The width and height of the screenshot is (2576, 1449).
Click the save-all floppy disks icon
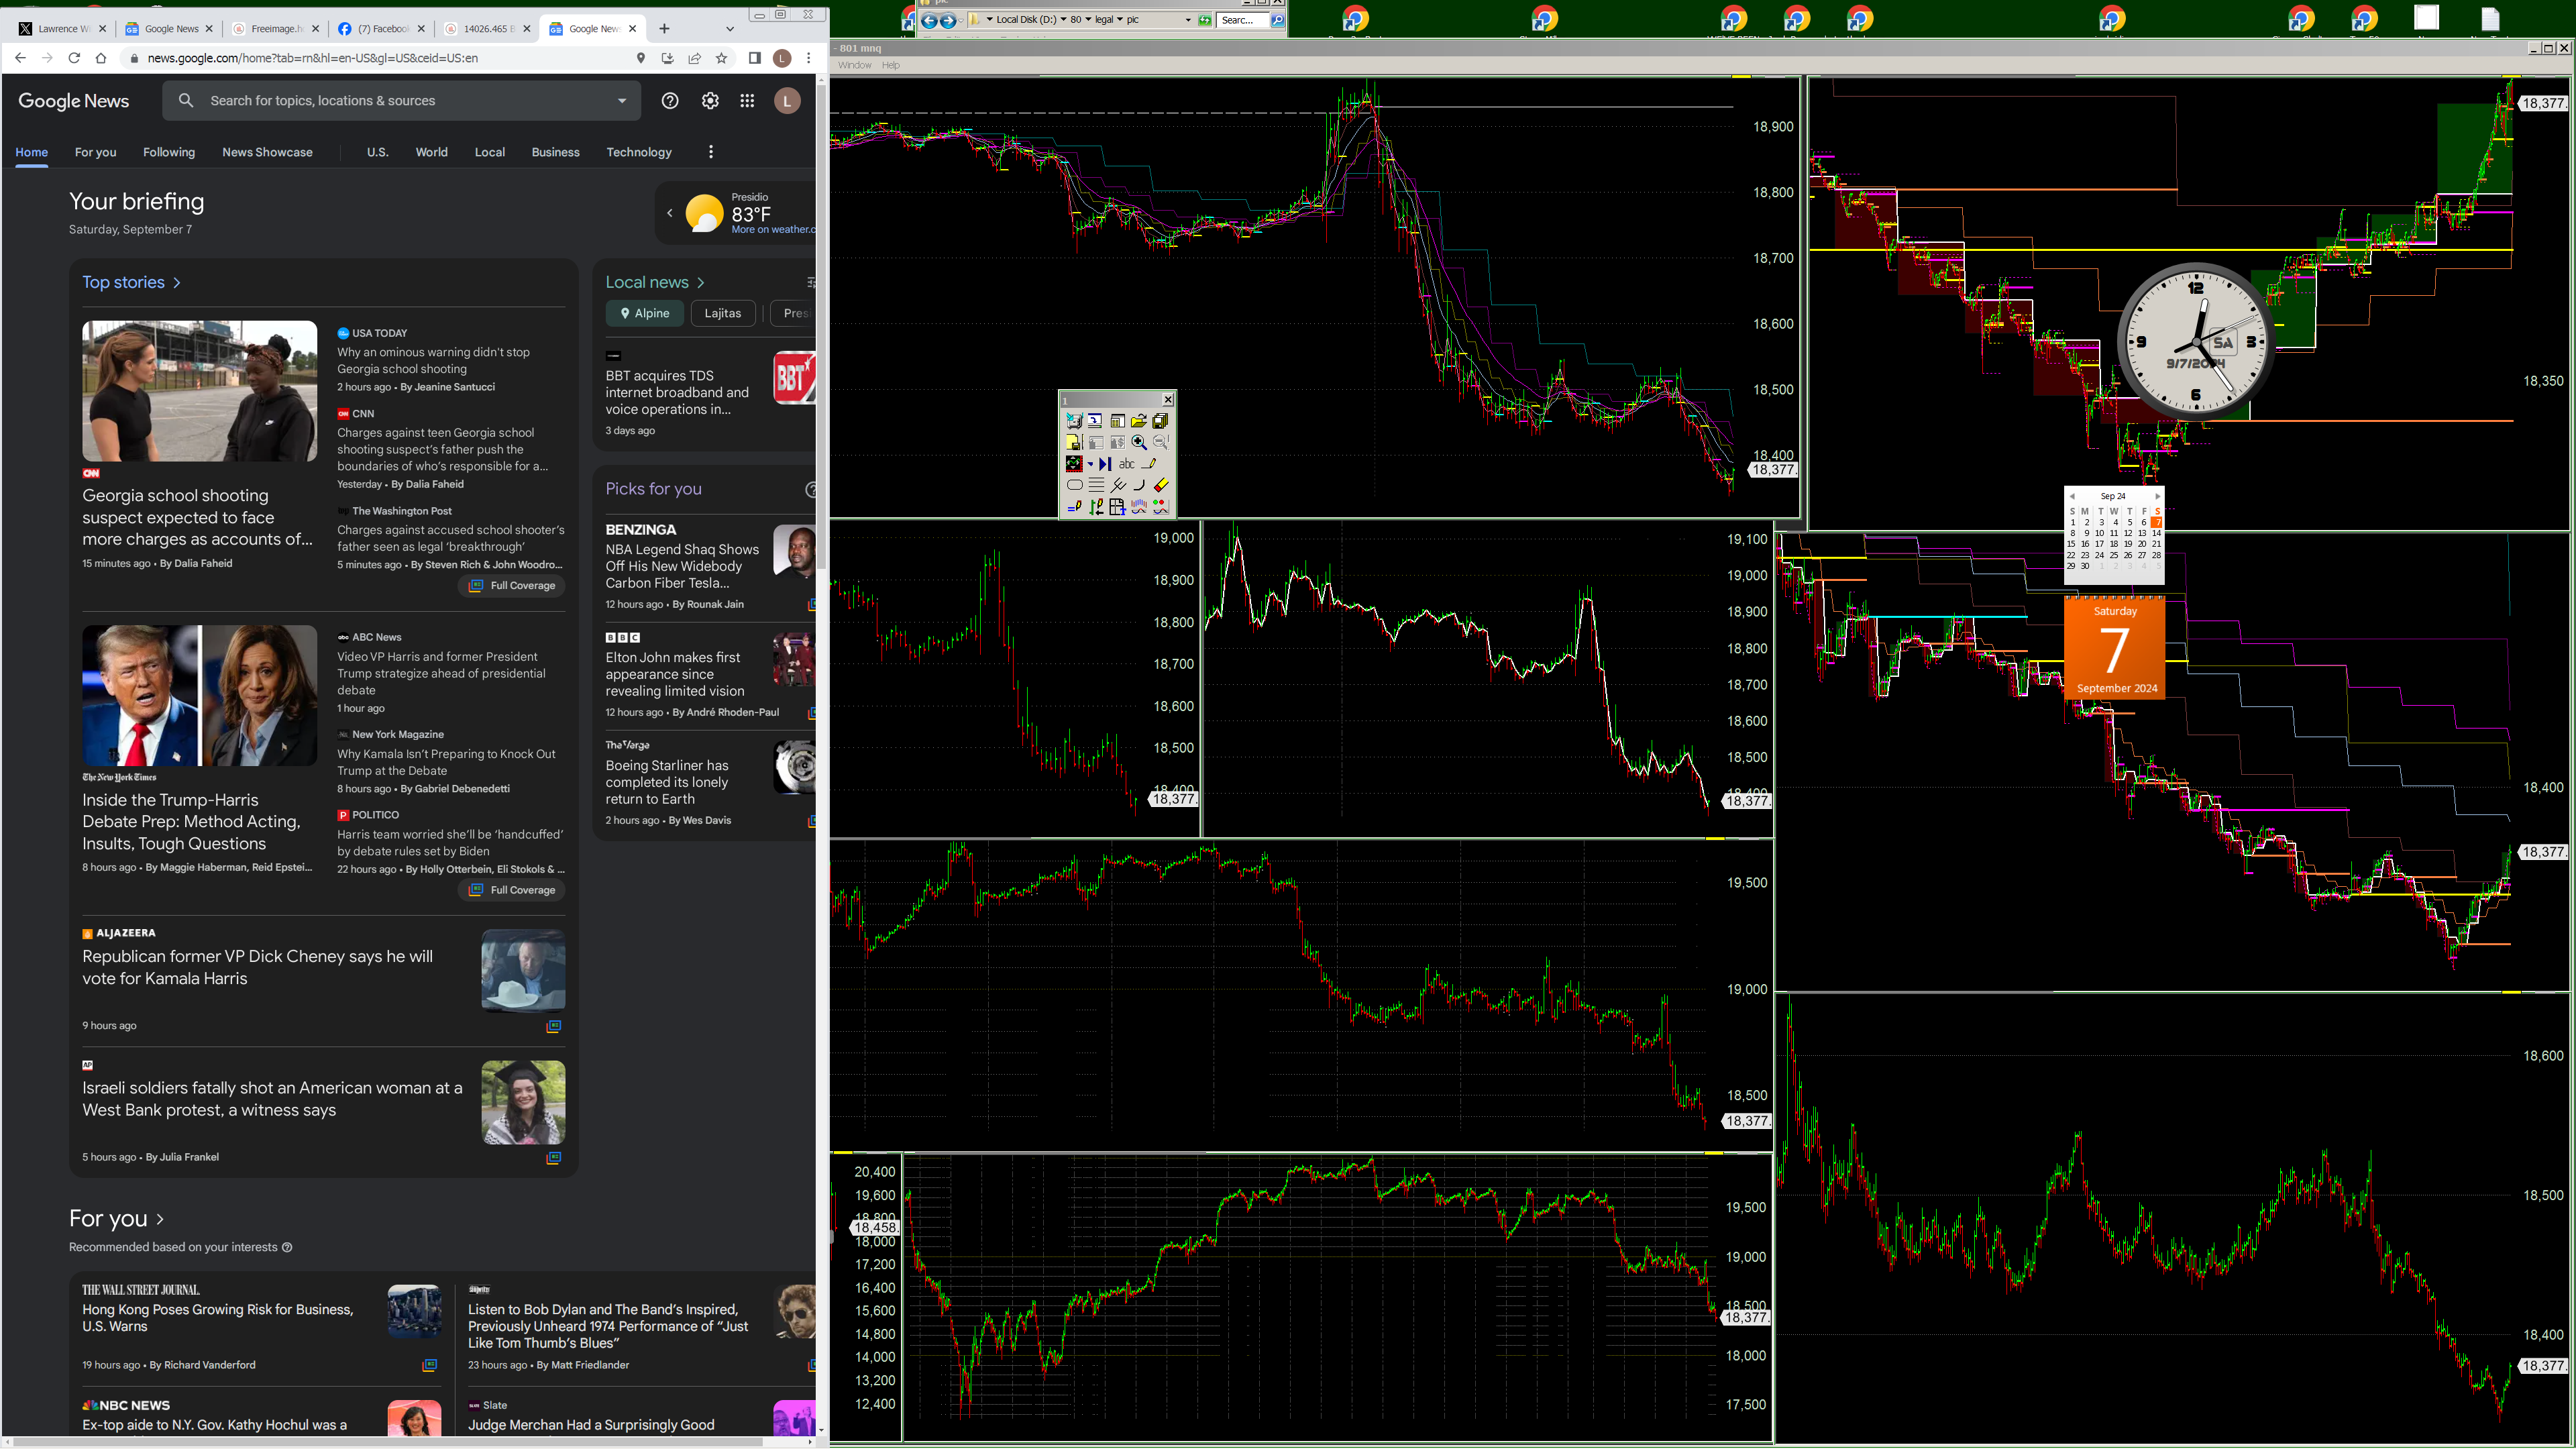point(1160,421)
